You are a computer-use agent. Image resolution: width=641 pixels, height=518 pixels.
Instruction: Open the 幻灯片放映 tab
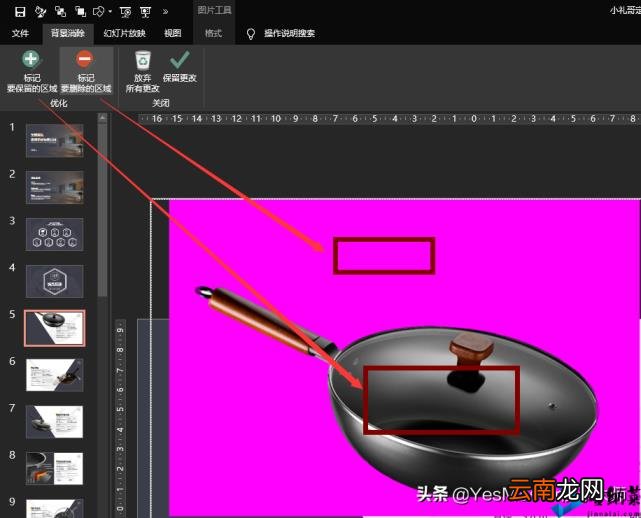(125, 33)
